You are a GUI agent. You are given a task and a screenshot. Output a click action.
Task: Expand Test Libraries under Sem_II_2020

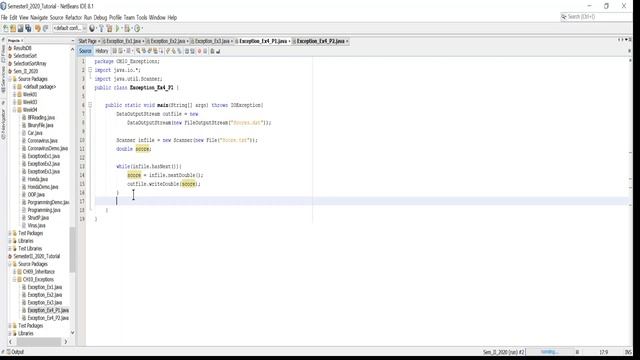tap(10, 249)
